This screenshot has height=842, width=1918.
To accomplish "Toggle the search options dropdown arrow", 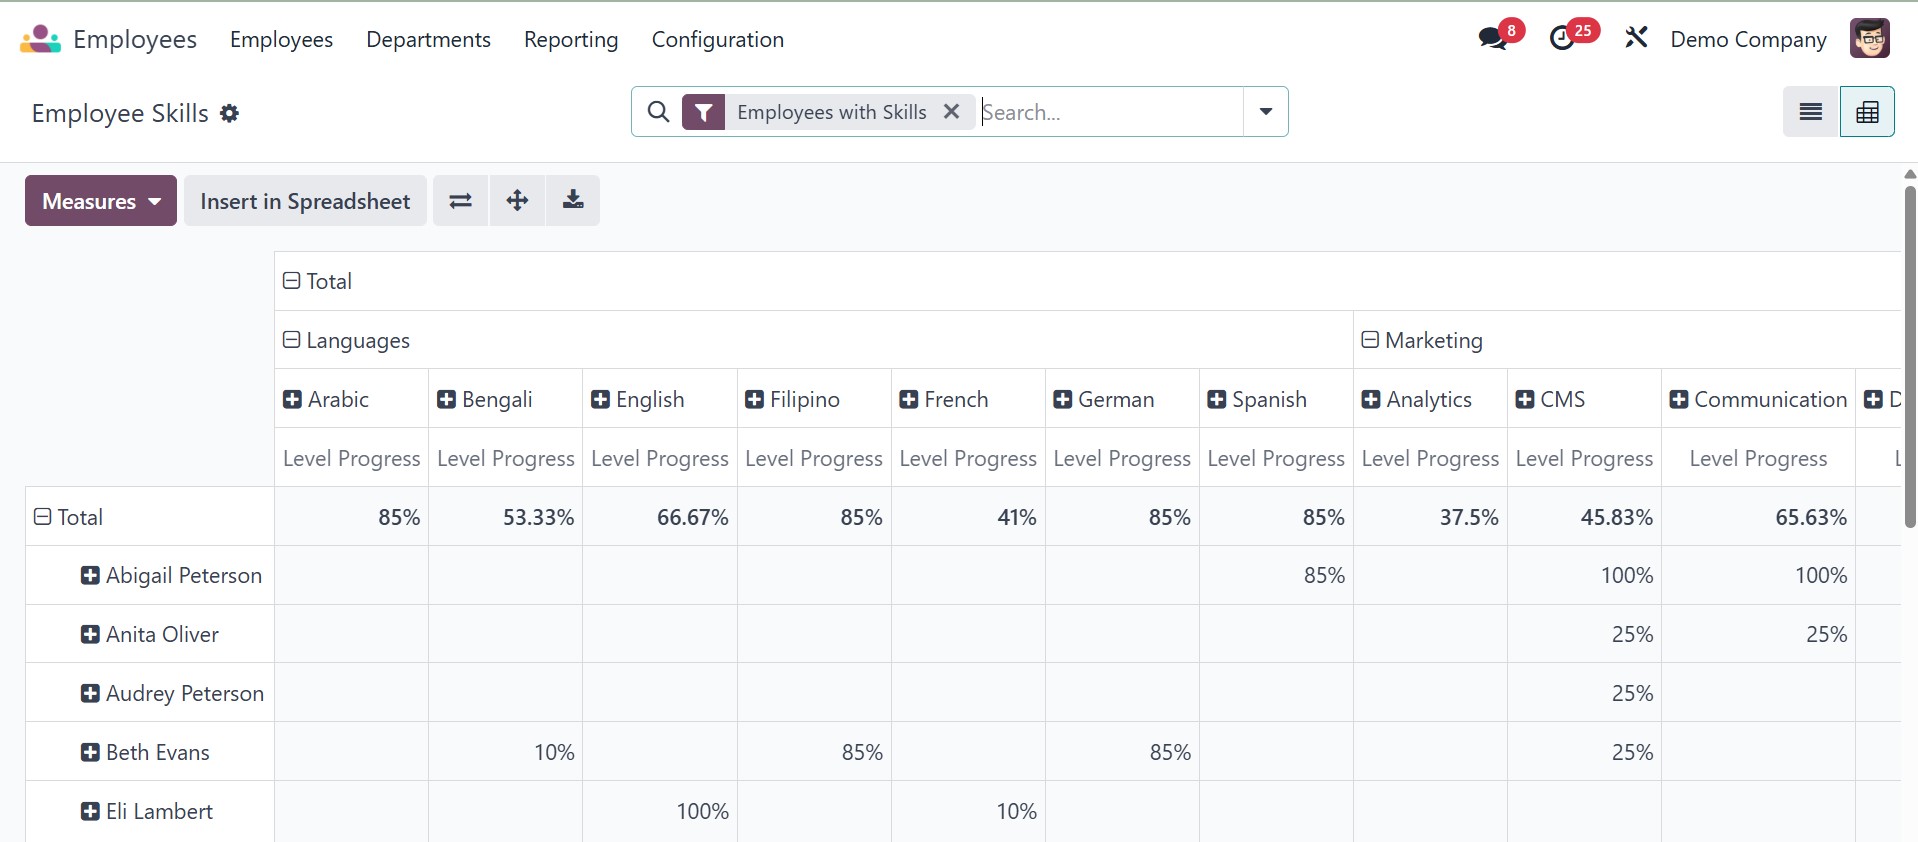I will [1266, 112].
